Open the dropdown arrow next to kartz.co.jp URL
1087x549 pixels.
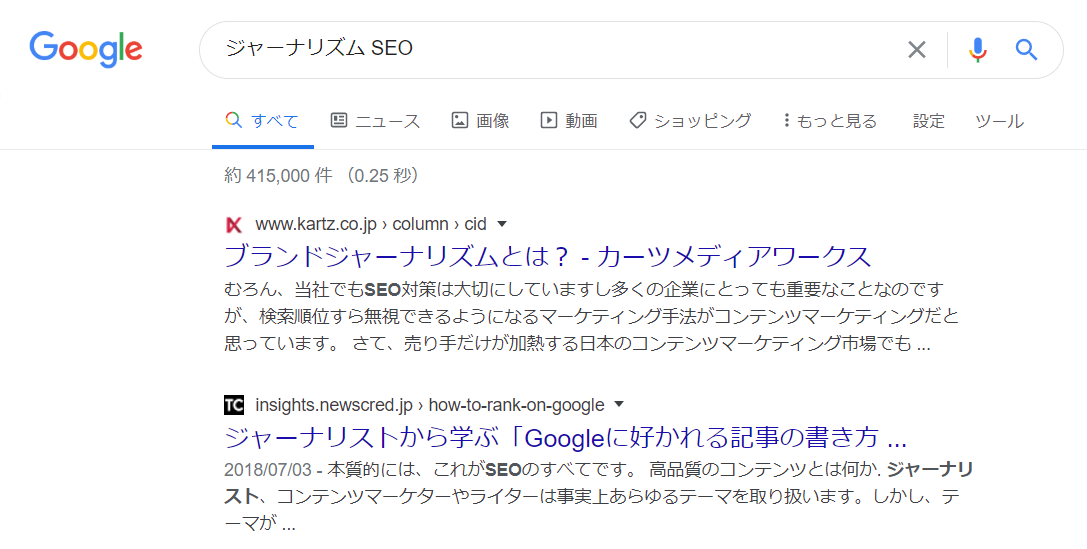click(503, 224)
